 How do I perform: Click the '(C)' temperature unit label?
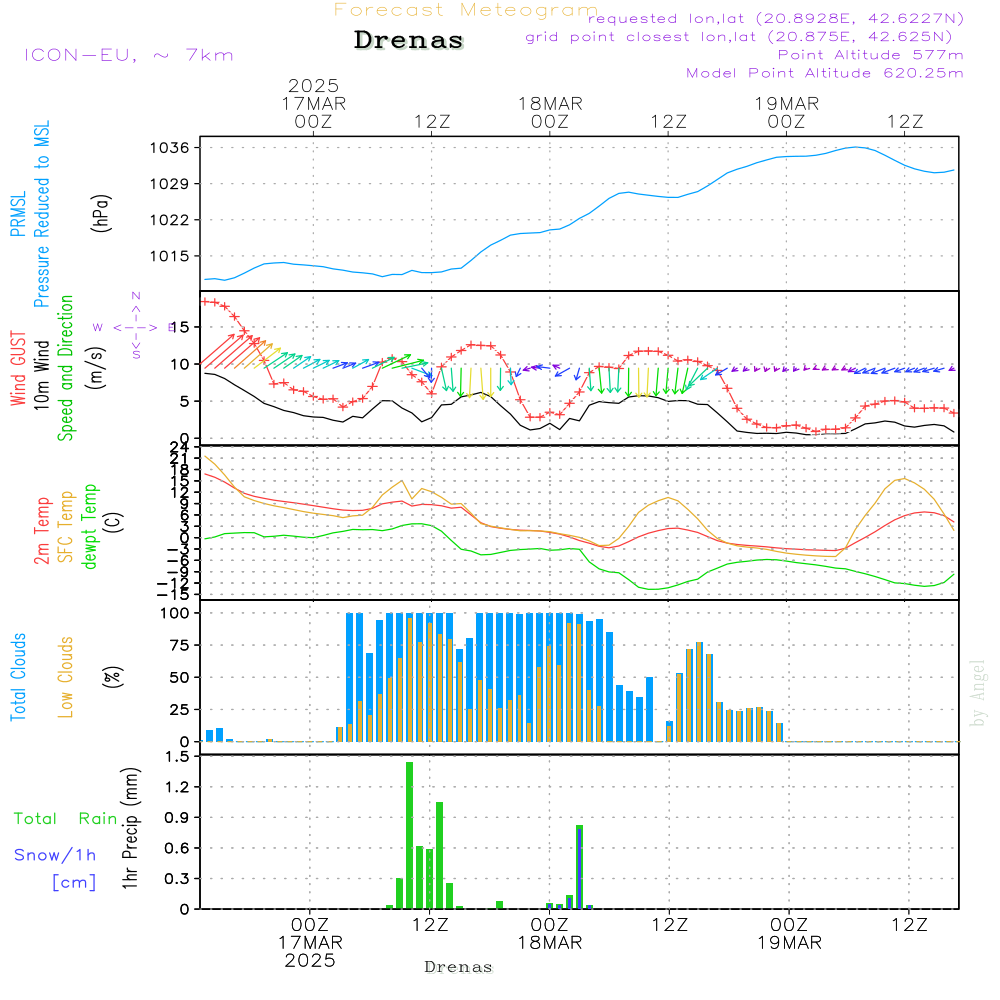click(x=114, y=523)
